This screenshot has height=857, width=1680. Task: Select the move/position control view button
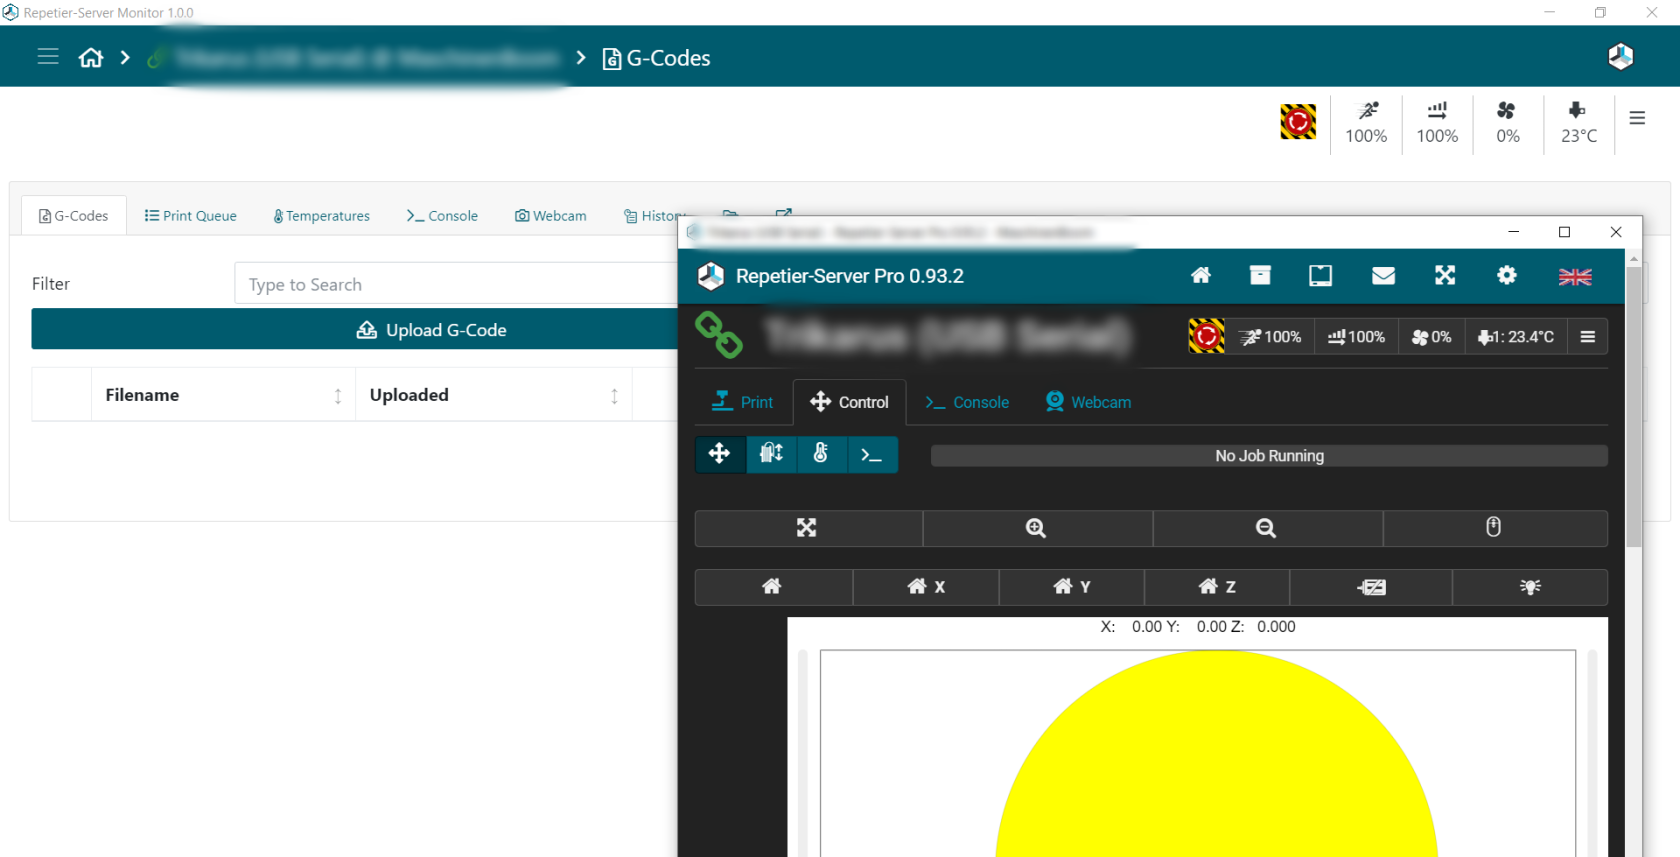[x=719, y=454]
